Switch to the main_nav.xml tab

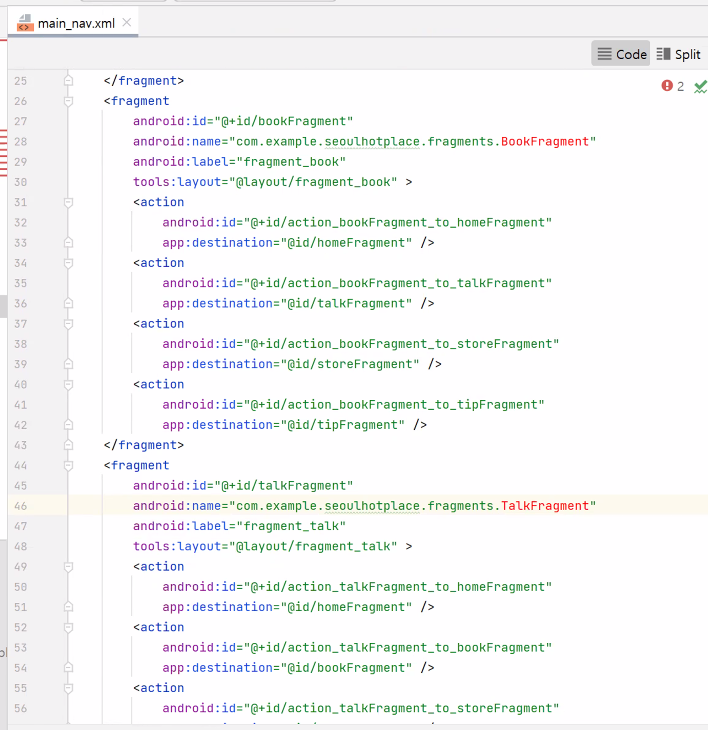(73, 23)
